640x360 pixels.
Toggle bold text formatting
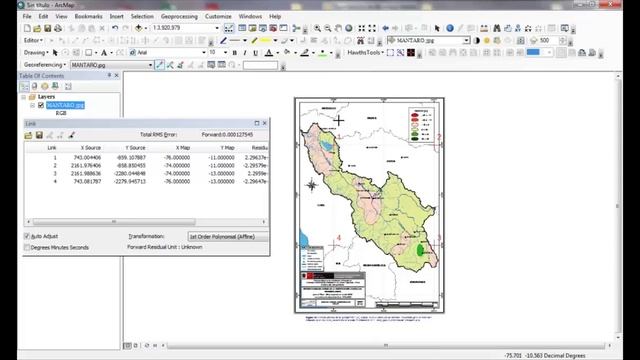[235, 53]
